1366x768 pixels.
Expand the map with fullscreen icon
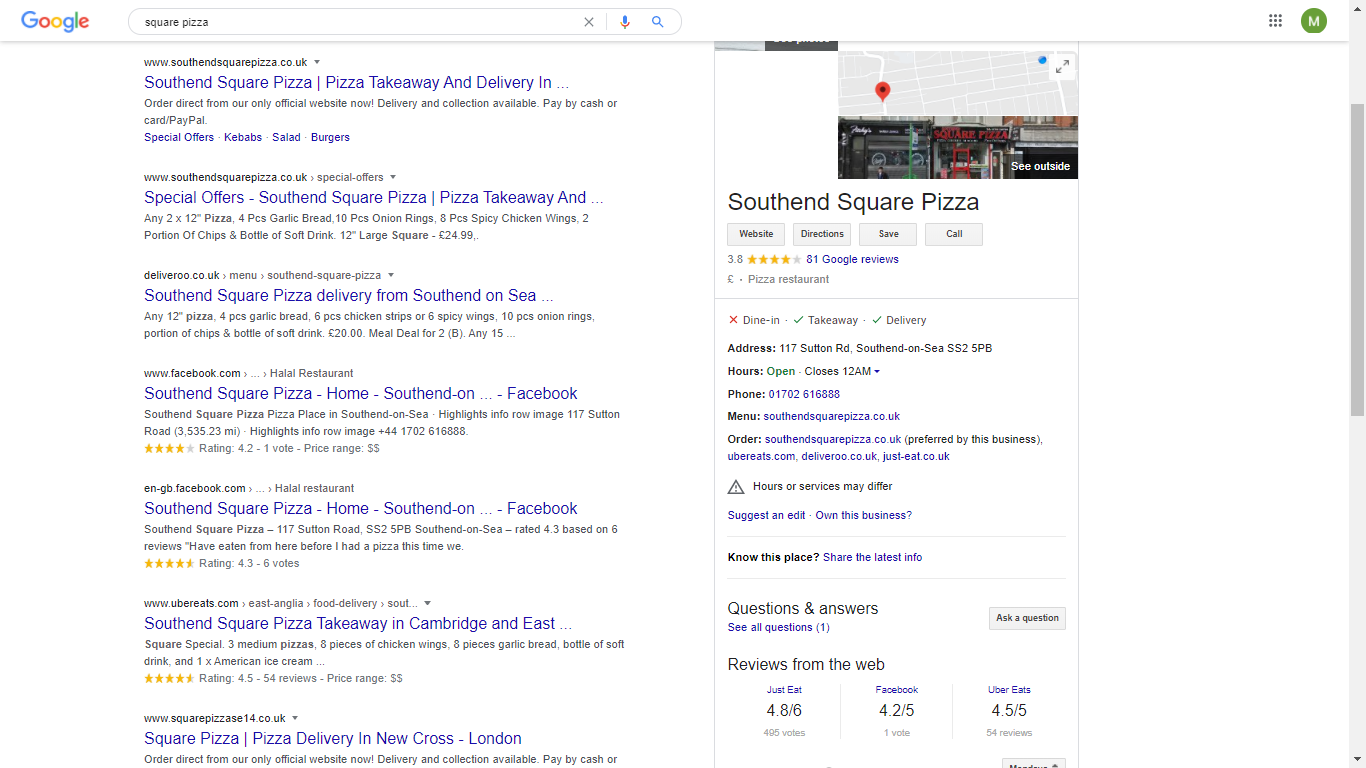click(x=1062, y=67)
